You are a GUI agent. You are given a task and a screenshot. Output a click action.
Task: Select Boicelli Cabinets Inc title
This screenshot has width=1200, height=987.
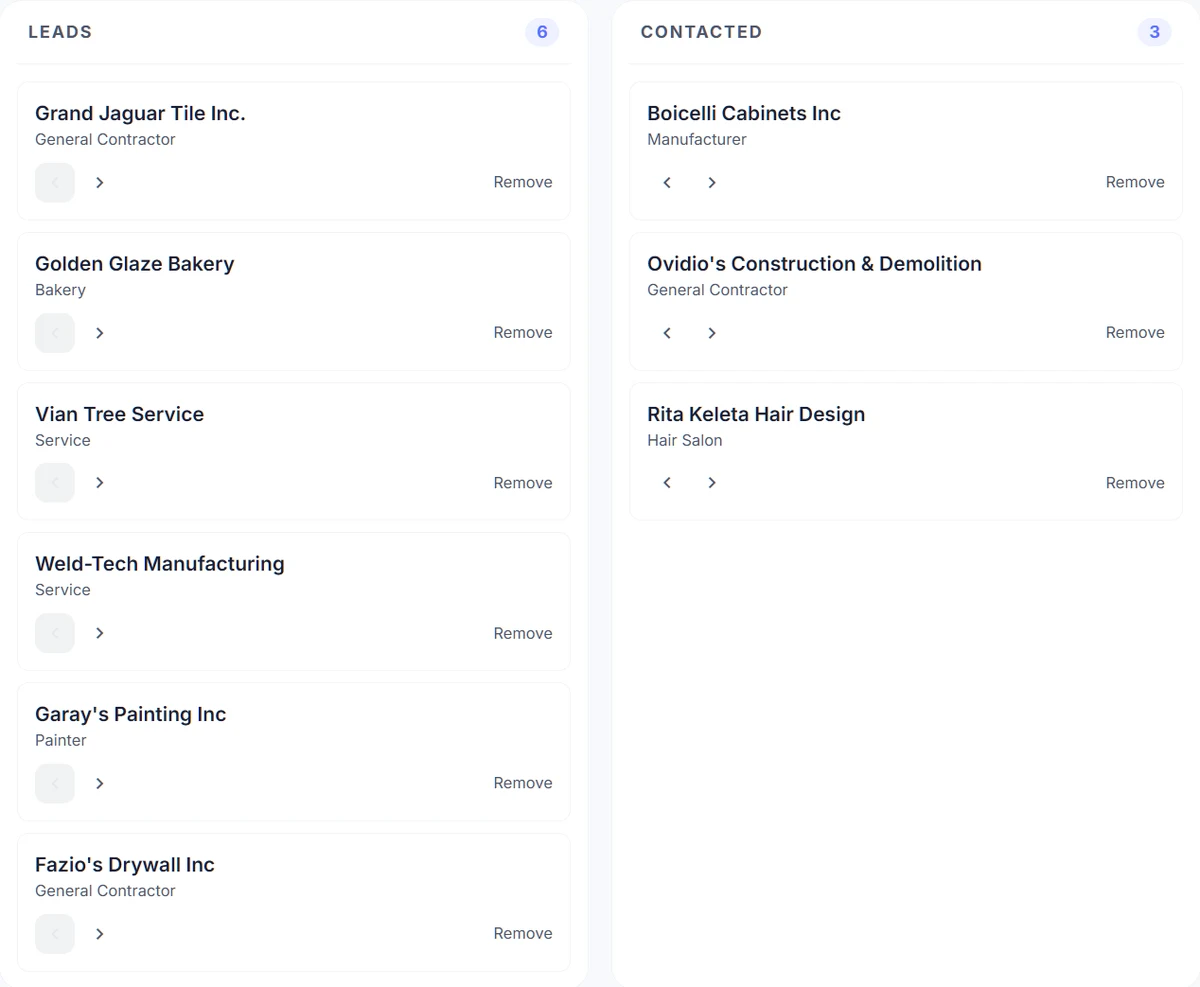(x=744, y=113)
